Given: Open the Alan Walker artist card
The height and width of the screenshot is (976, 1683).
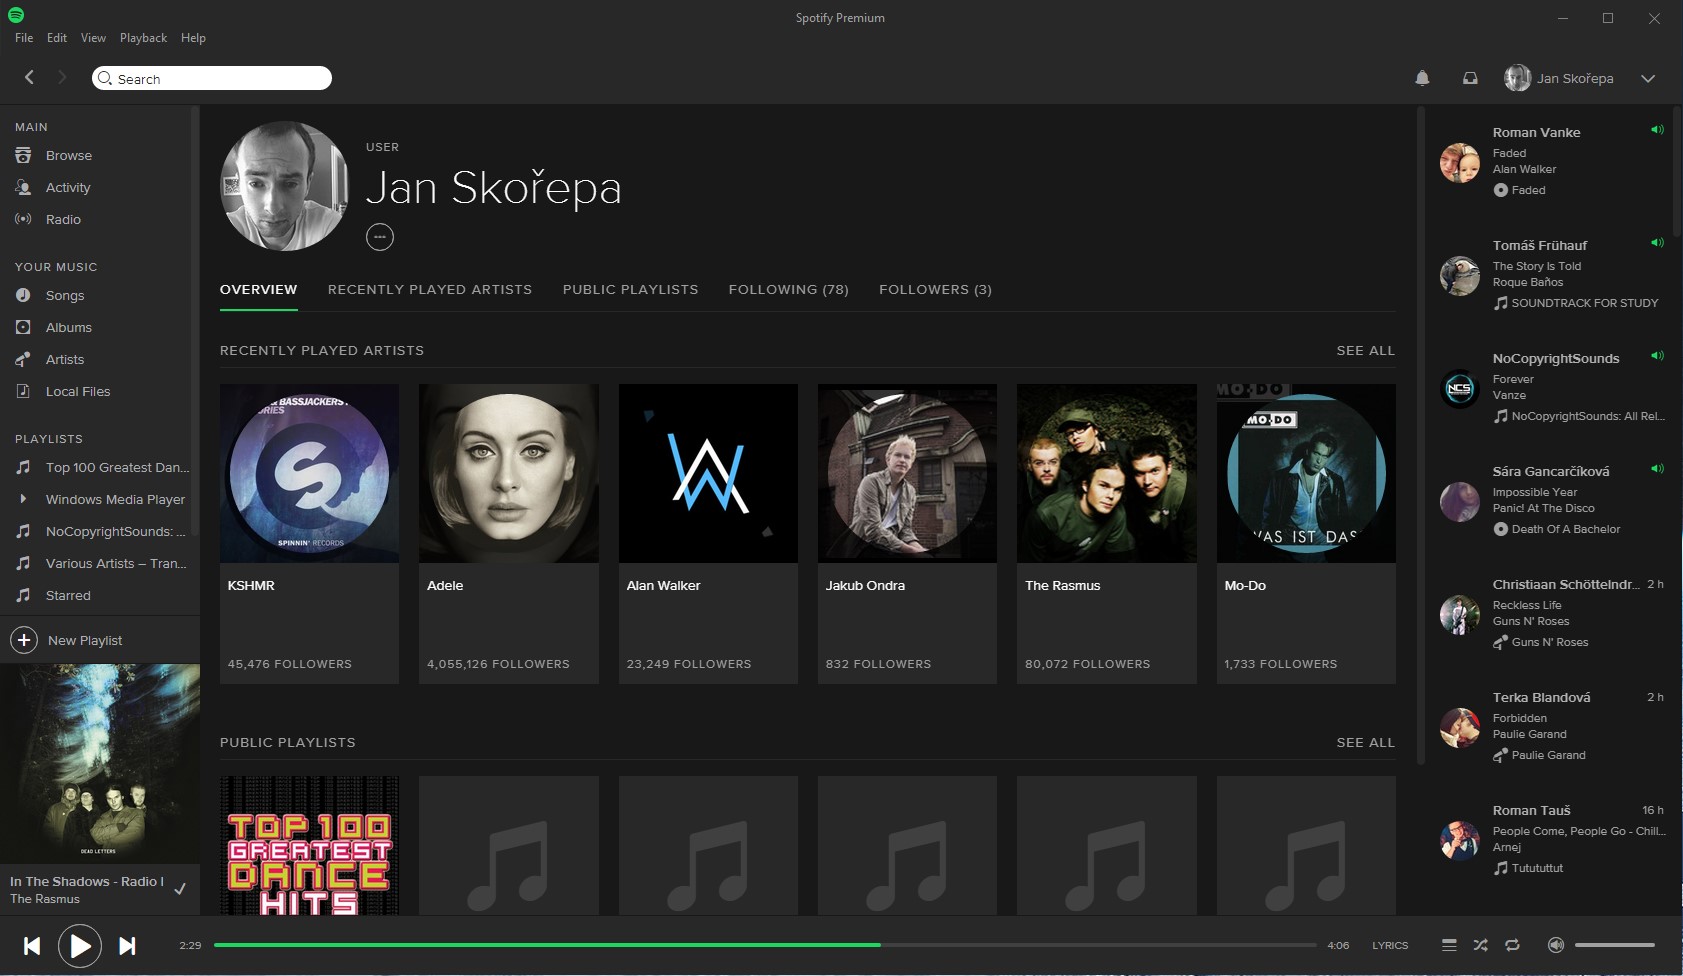Looking at the screenshot, I should (708, 534).
